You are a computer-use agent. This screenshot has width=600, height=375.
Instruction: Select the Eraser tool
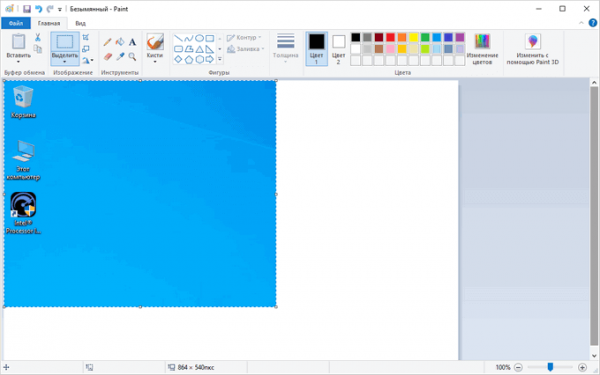tap(108, 57)
